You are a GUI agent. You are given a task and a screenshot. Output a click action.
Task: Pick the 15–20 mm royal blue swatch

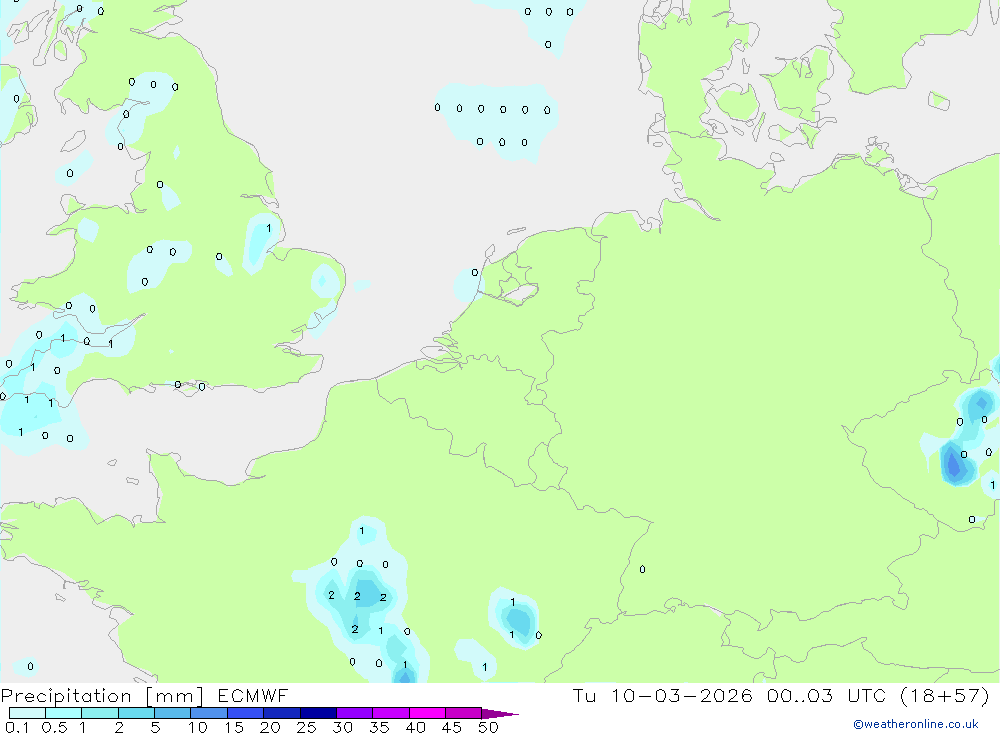click(246, 713)
